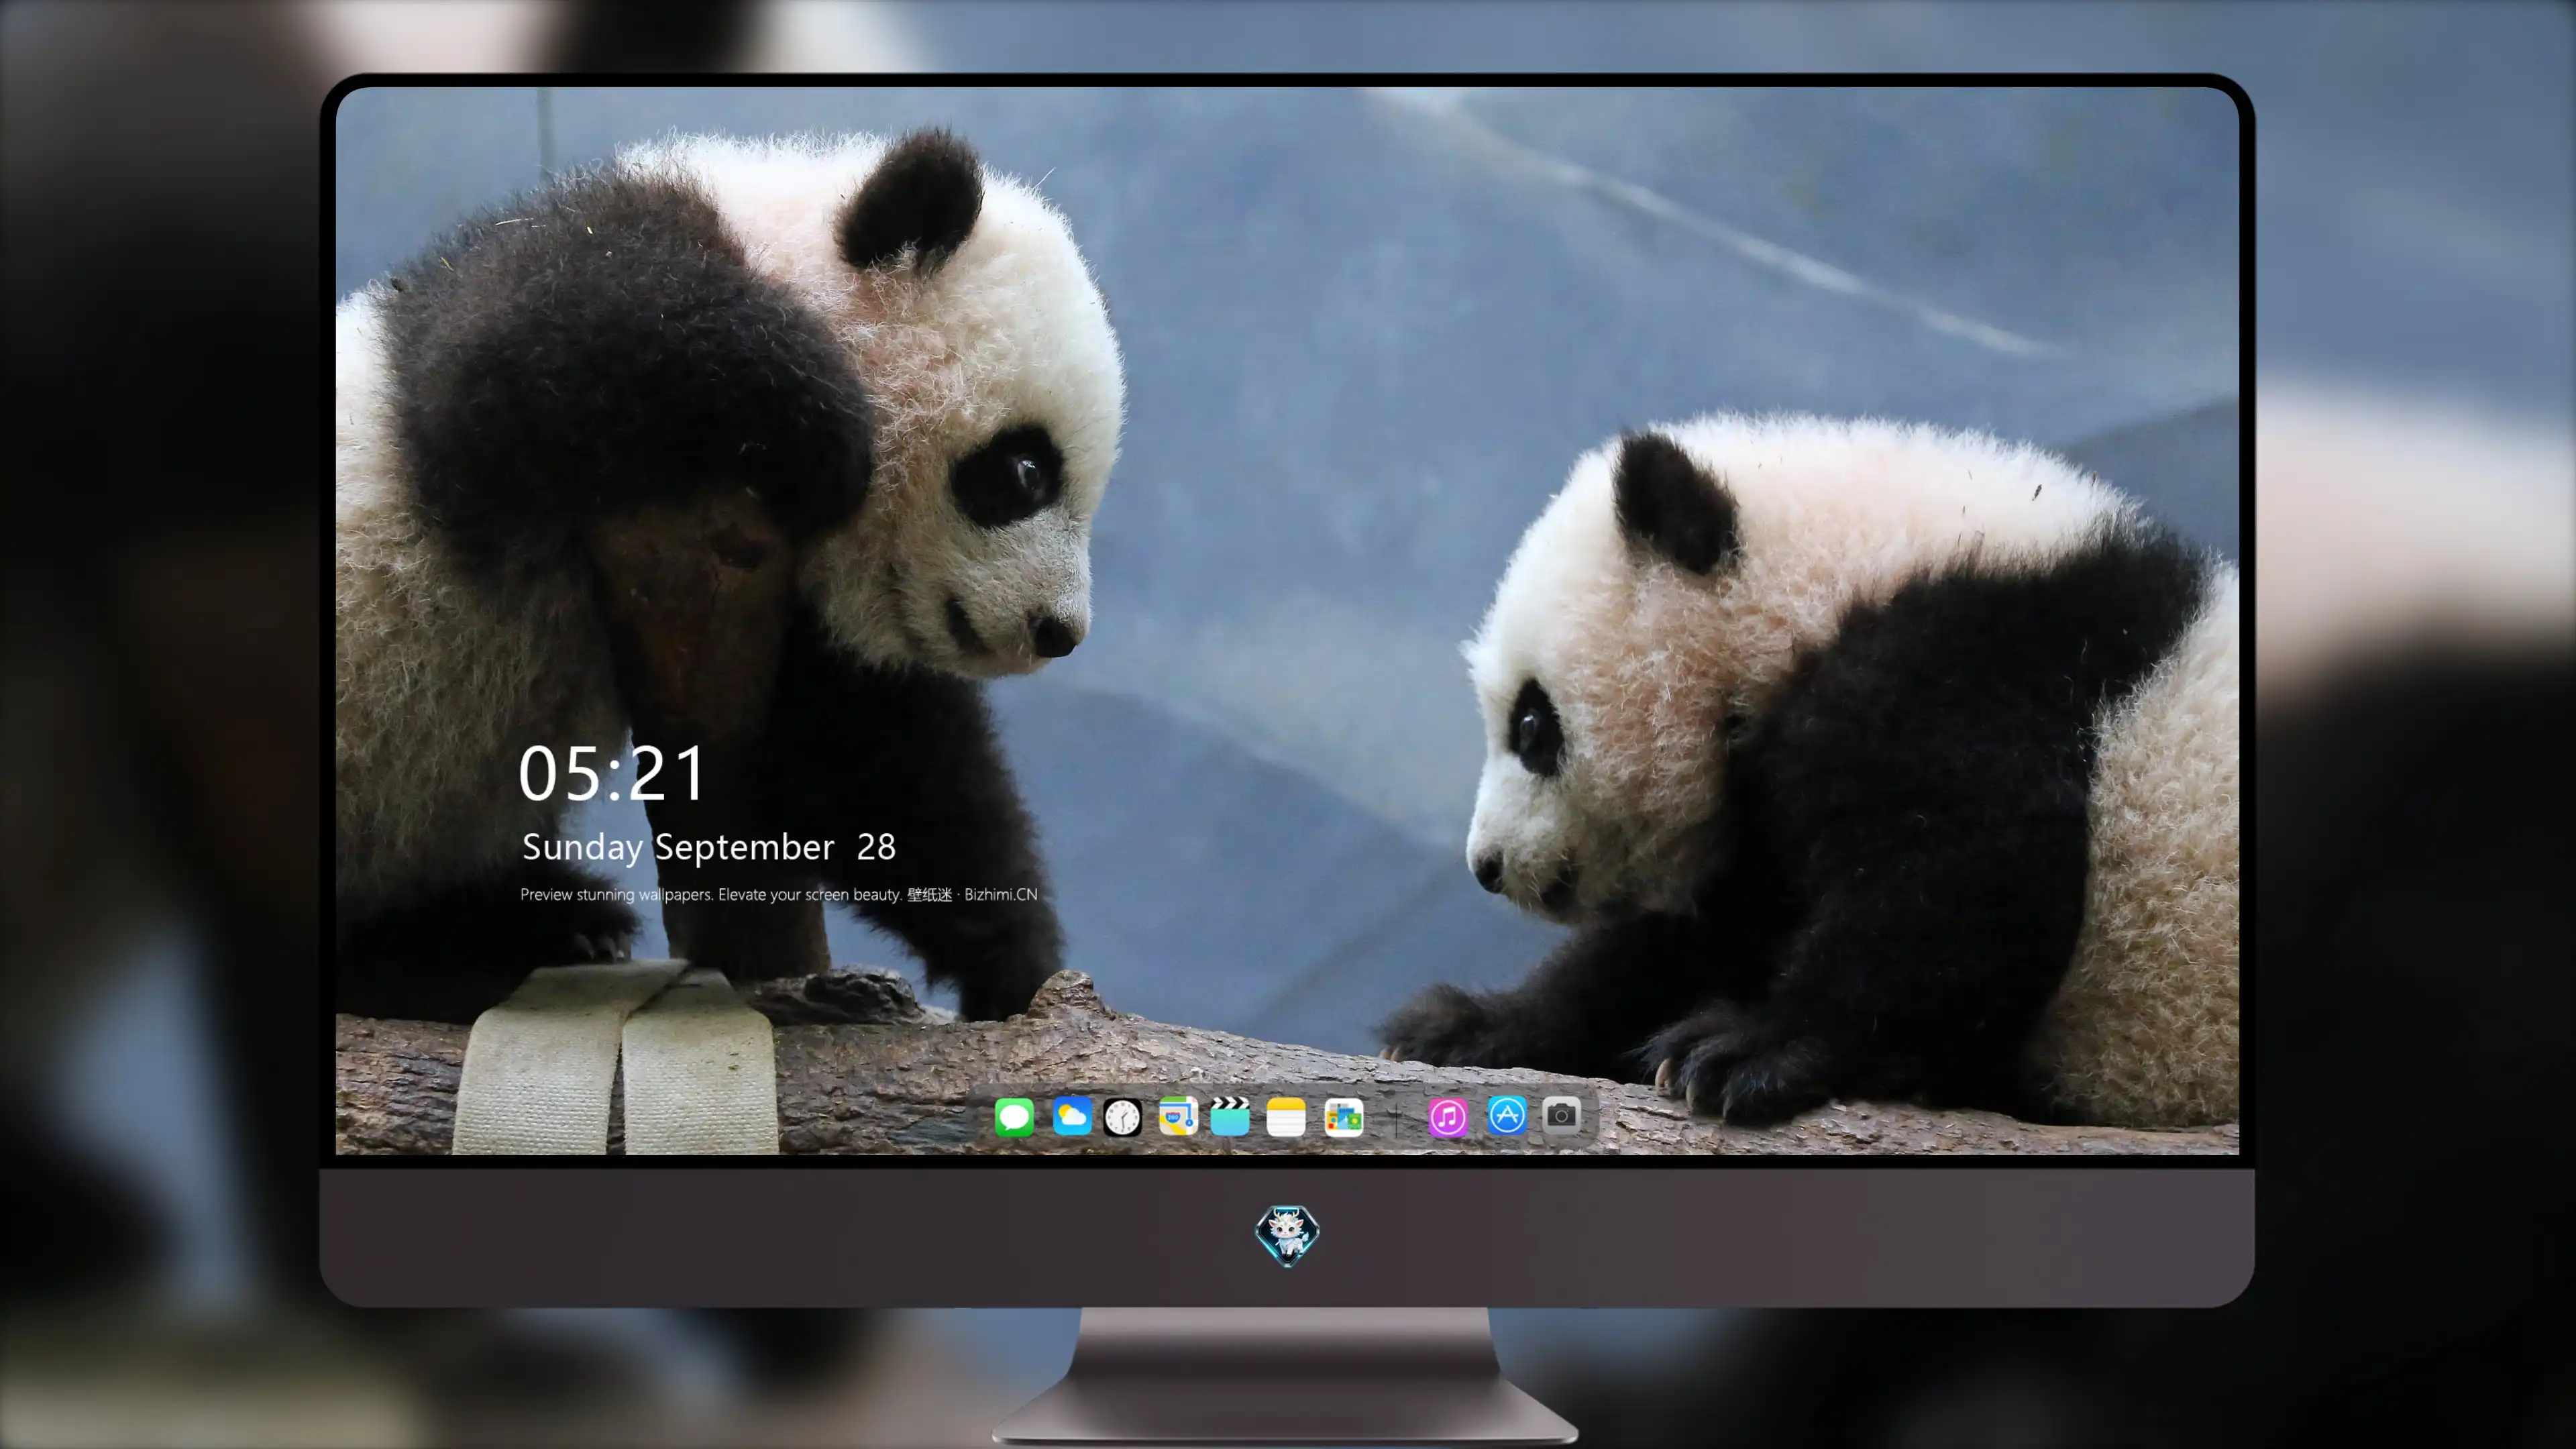The image size is (2576, 1449).
Task: Open the blue App Store icon
Action: (1507, 1115)
